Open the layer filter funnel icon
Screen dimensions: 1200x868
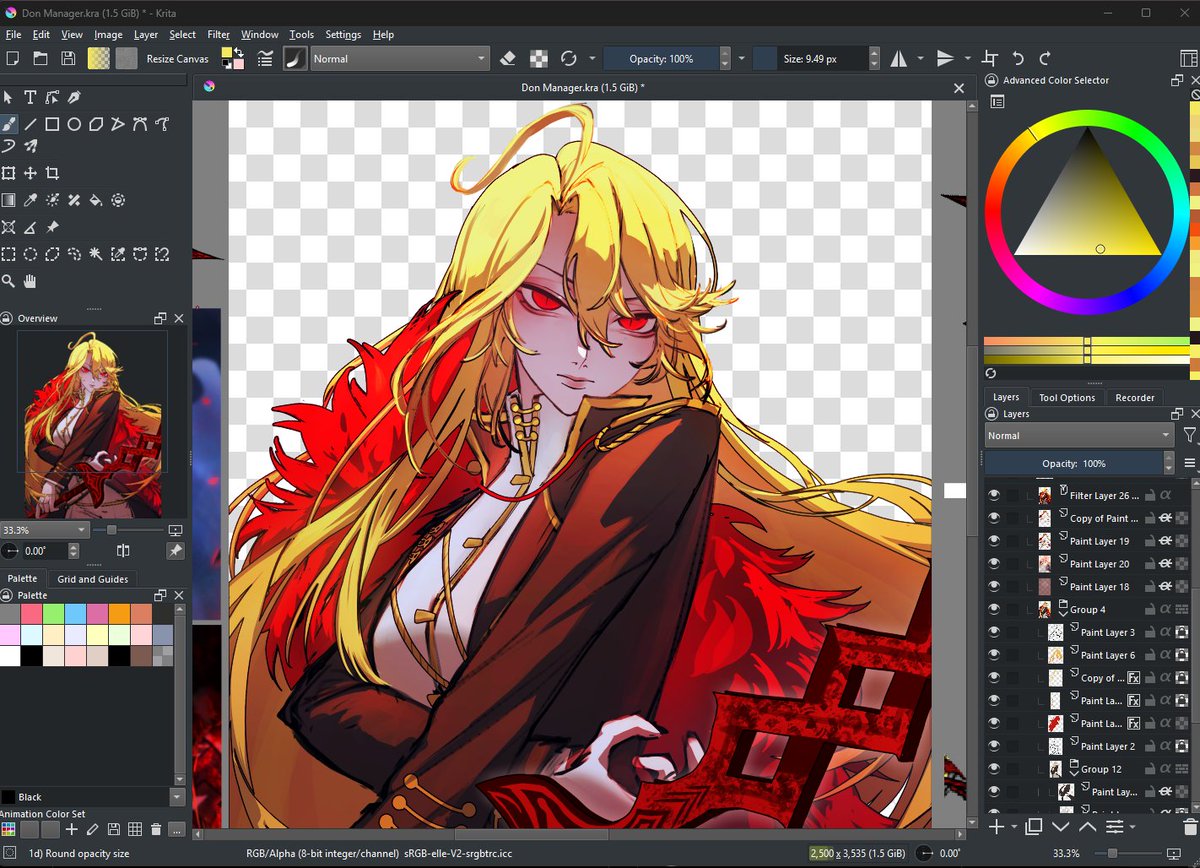pos(1189,435)
